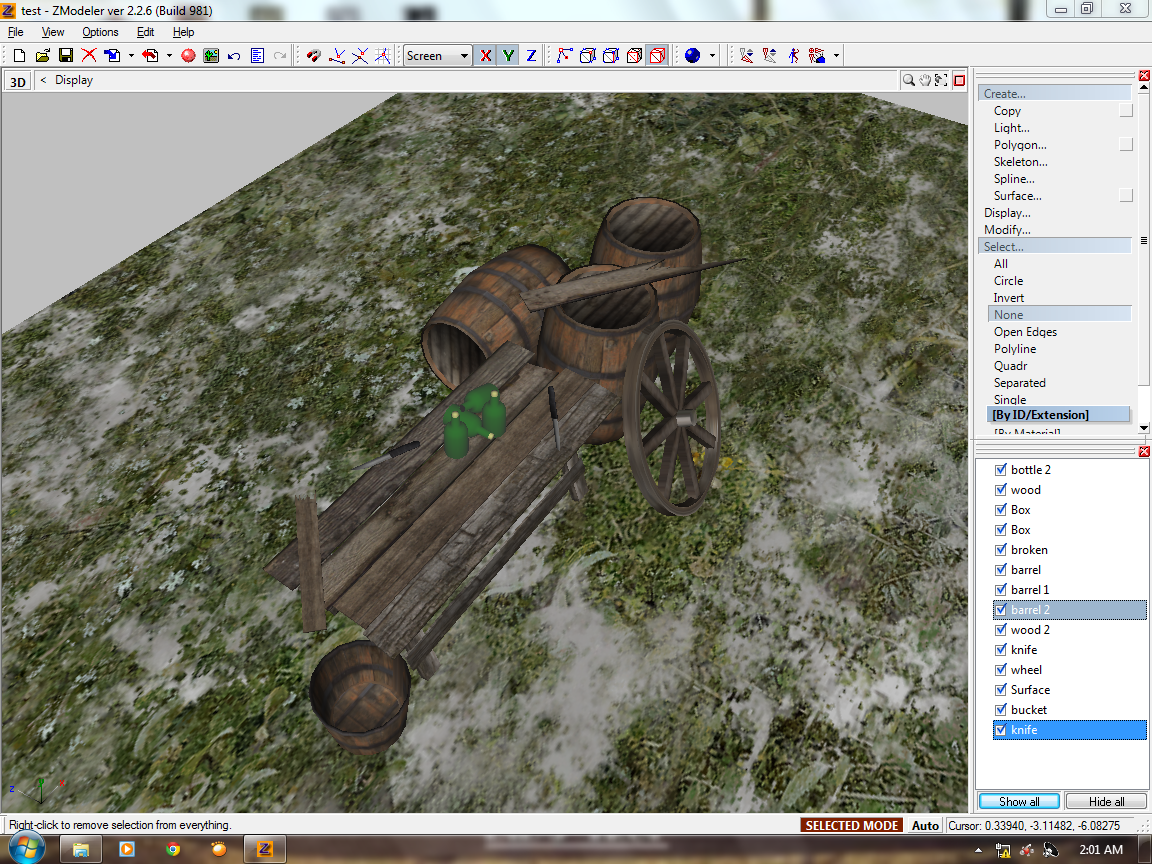
Task: Click the taskbar clock showing 2:01 AM
Action: (x=1101, y=849)
